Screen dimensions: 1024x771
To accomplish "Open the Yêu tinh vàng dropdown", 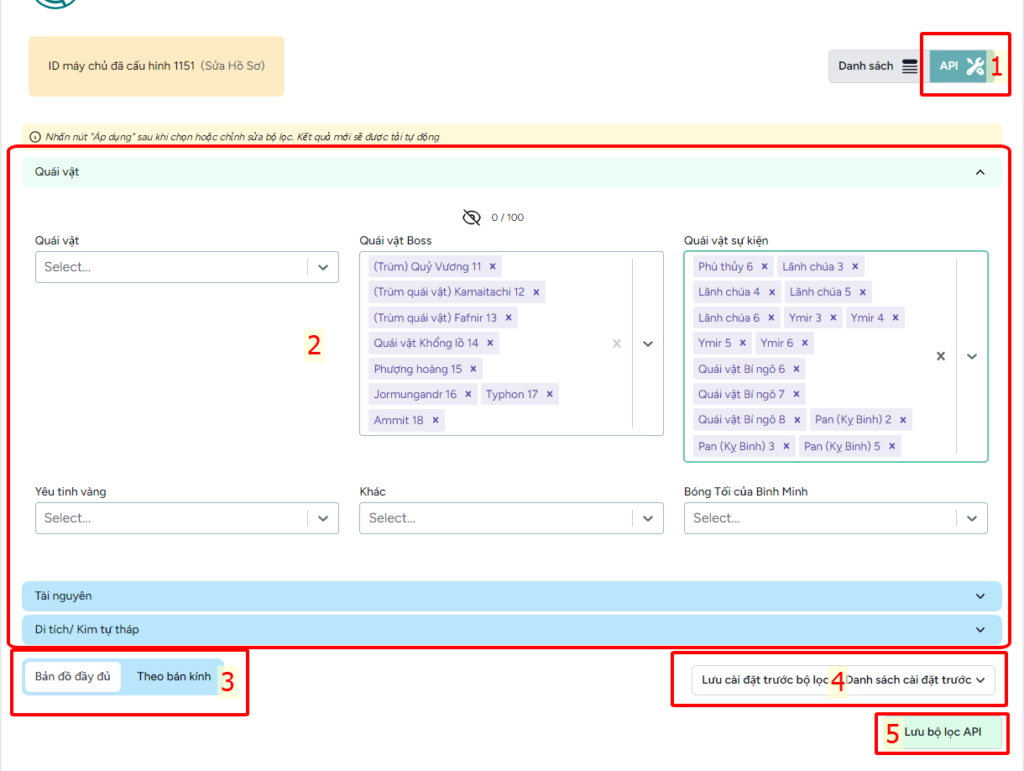I will click(x=323, y=518).
